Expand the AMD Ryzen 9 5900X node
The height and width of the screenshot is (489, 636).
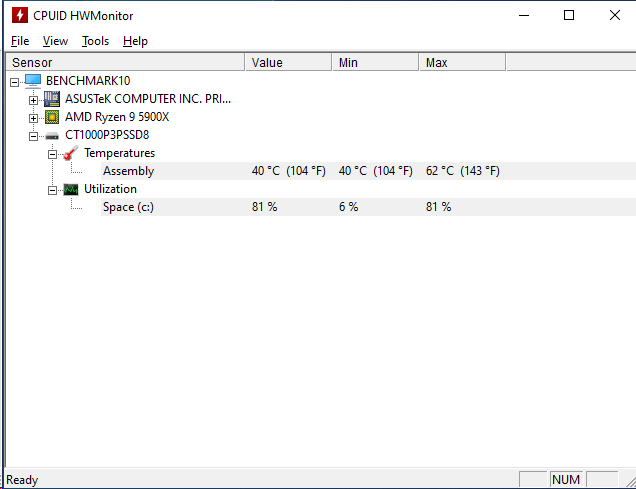point(33,118)
